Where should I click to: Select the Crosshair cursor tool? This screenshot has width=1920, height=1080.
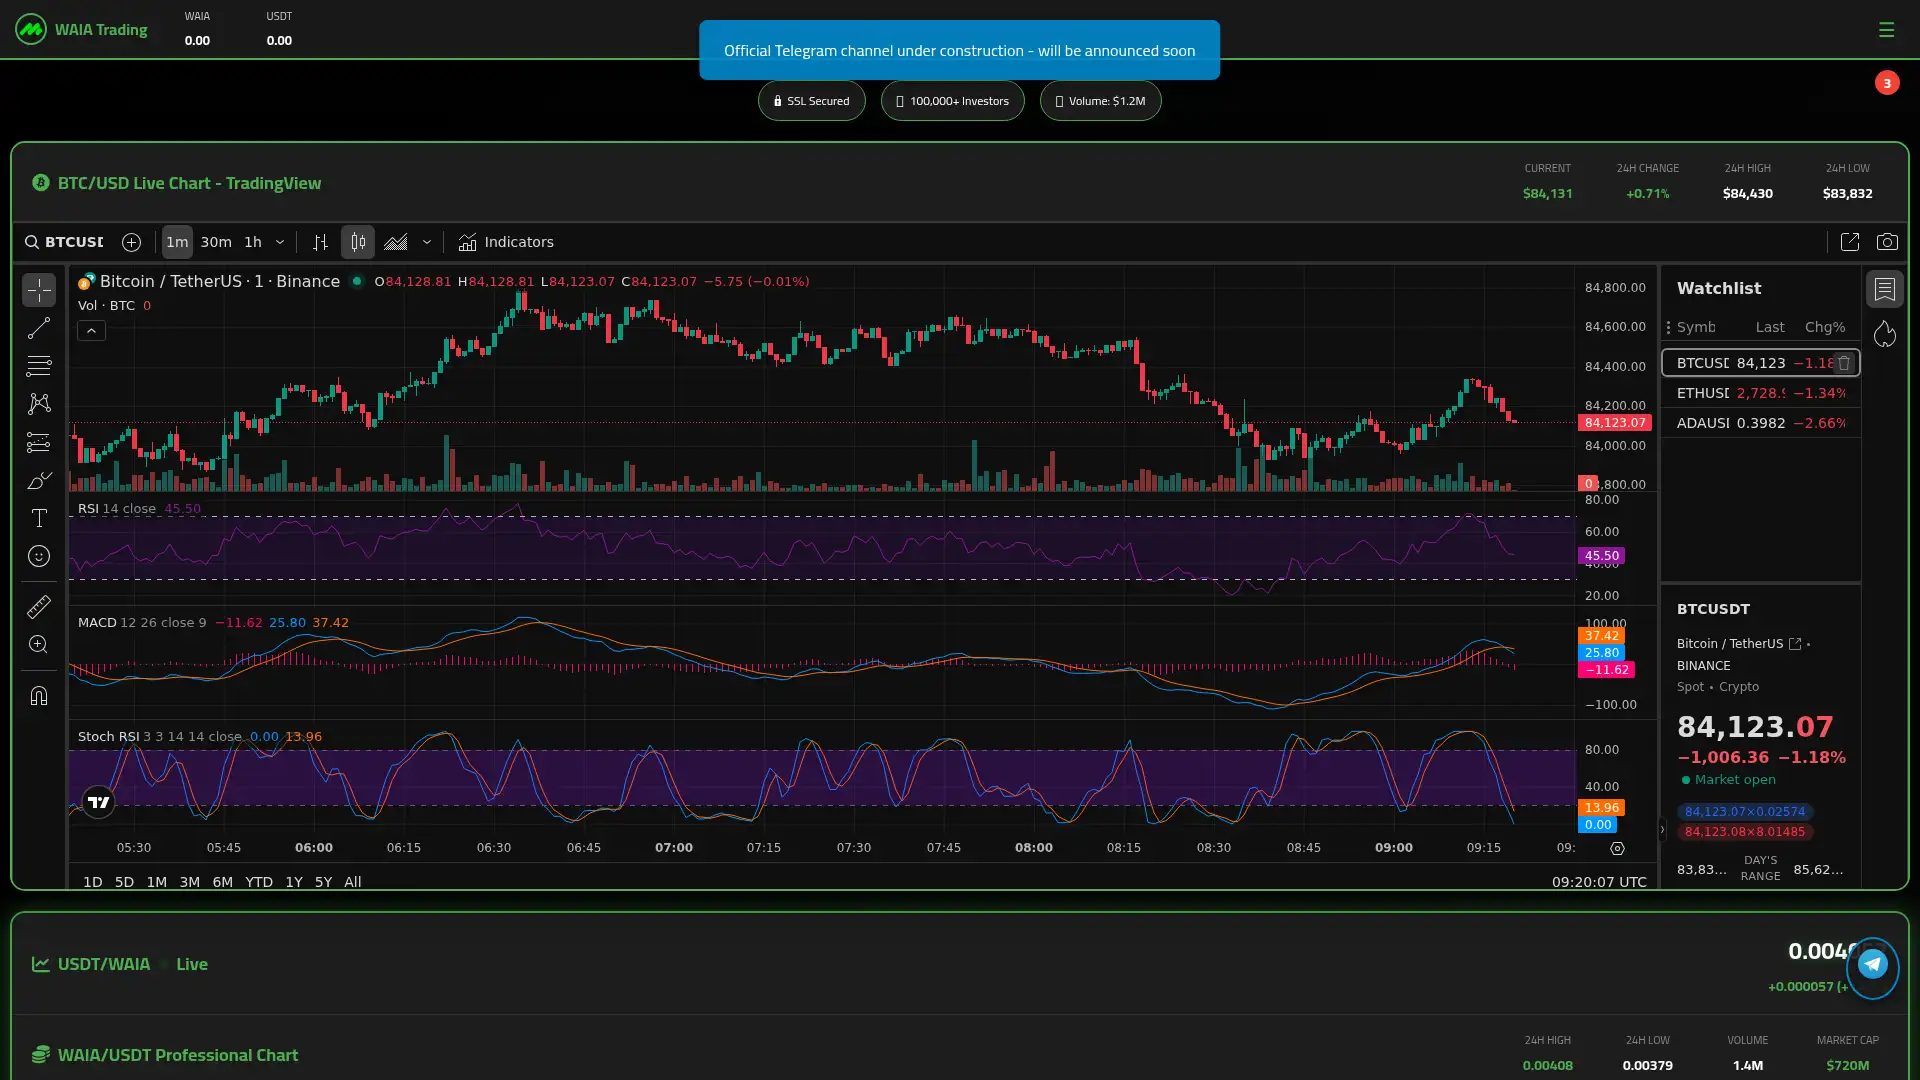pyautogui.click(x=39, y=290)
